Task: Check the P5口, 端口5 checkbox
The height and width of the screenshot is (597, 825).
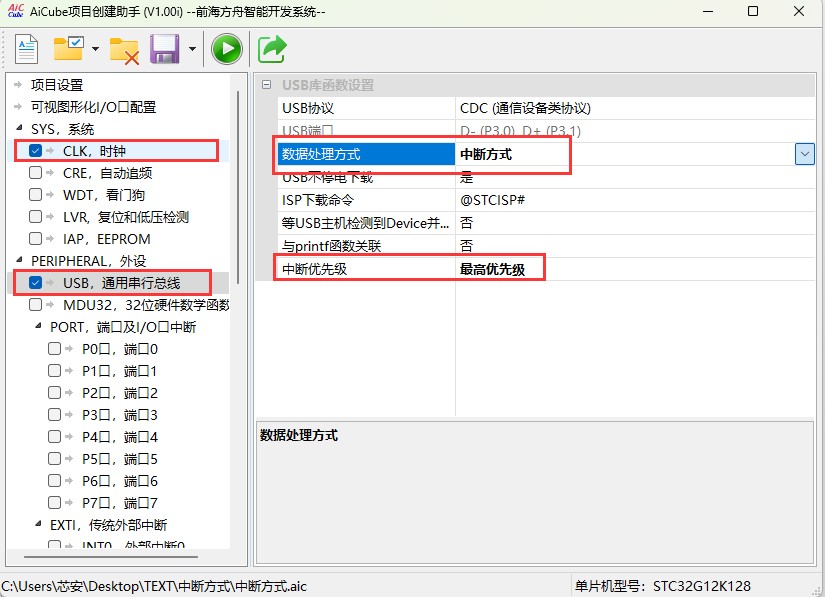Action: (54, 459)
